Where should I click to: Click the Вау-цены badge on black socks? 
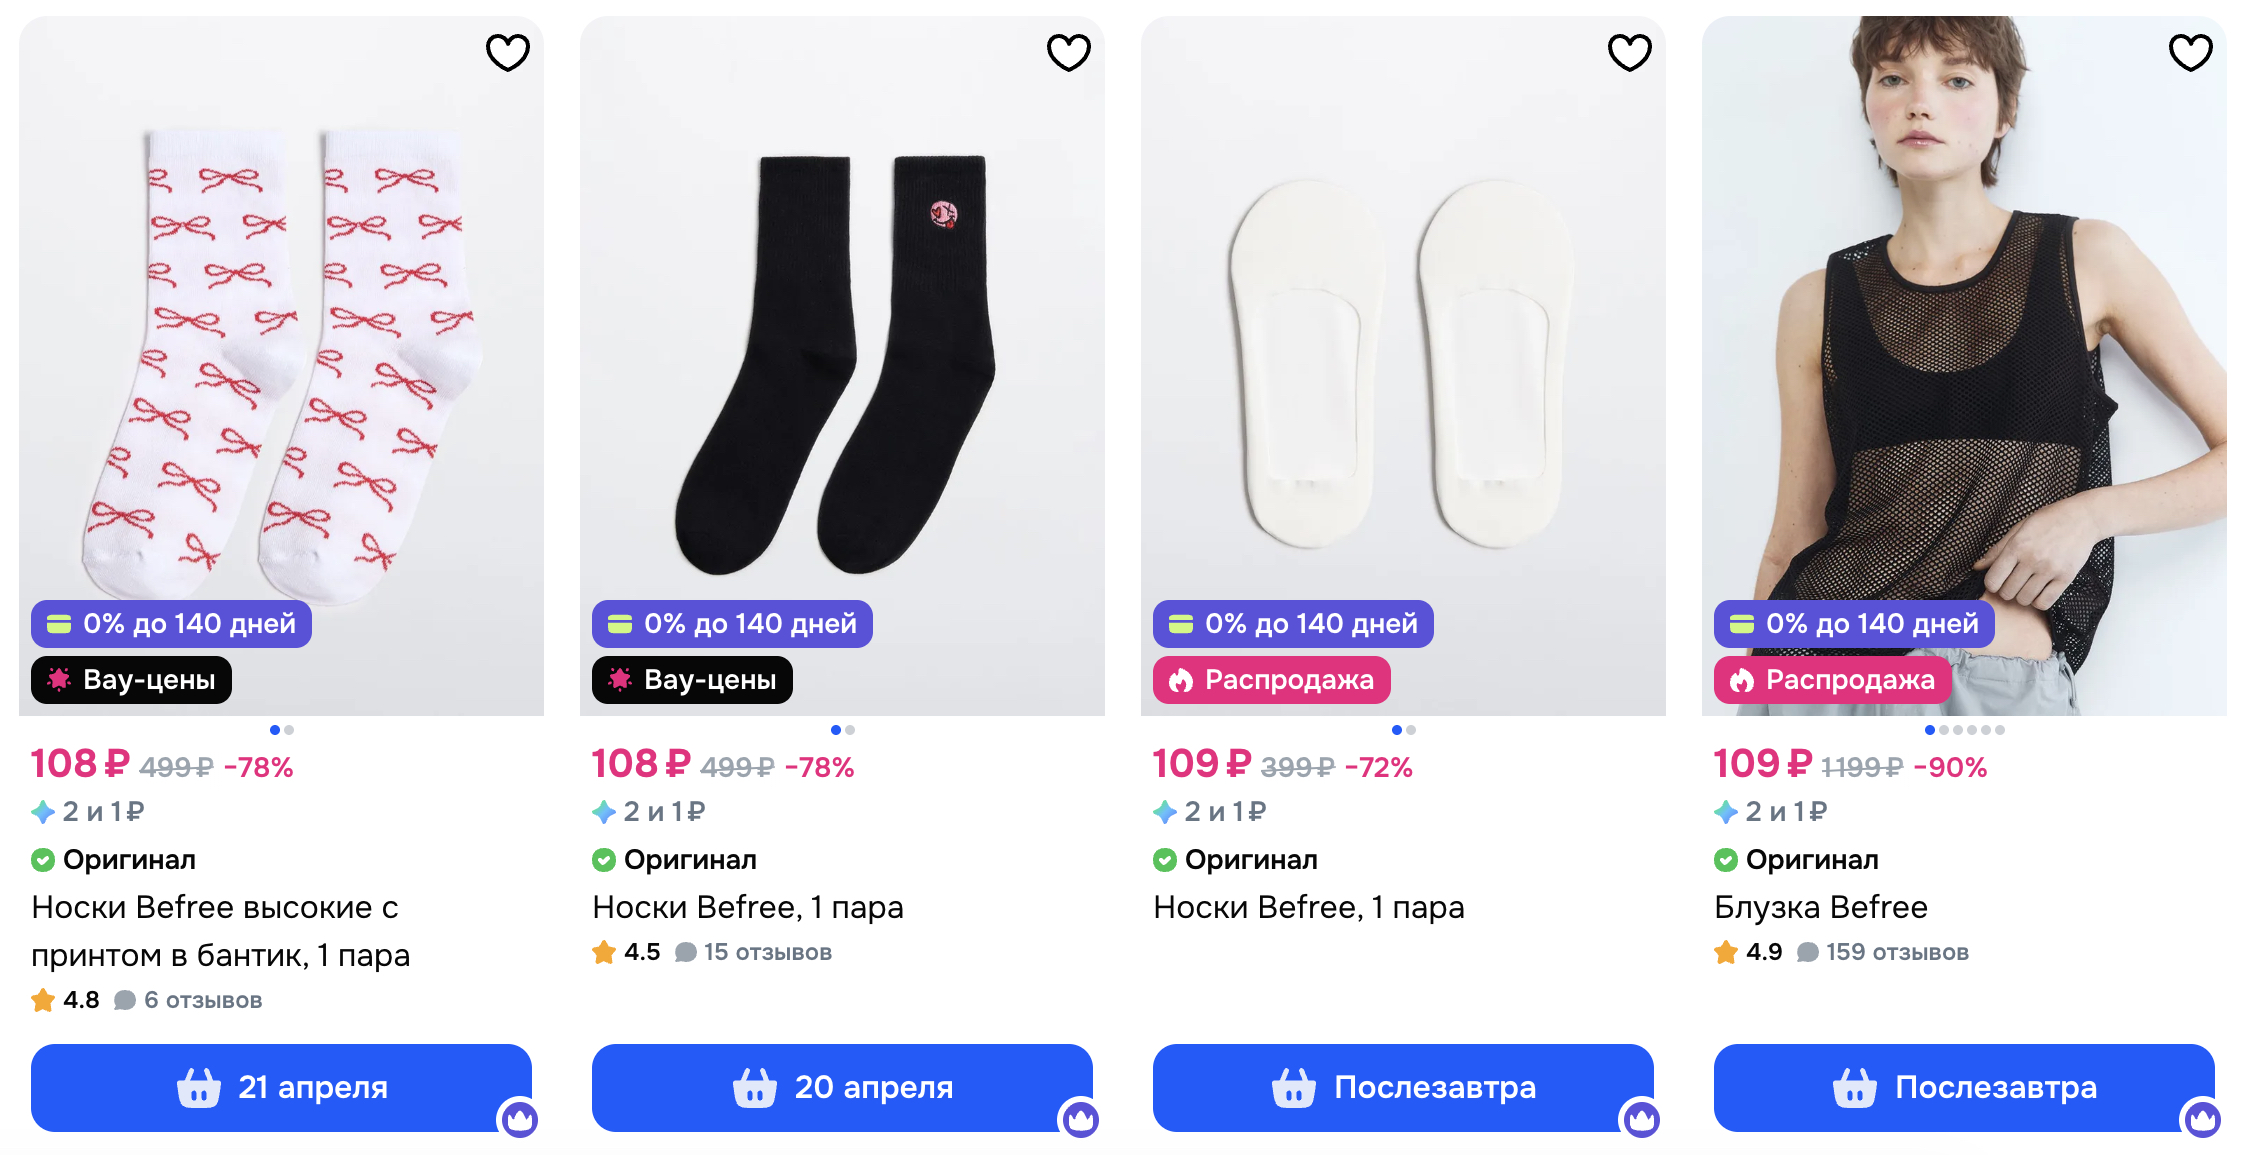click(x=692, y=680)
